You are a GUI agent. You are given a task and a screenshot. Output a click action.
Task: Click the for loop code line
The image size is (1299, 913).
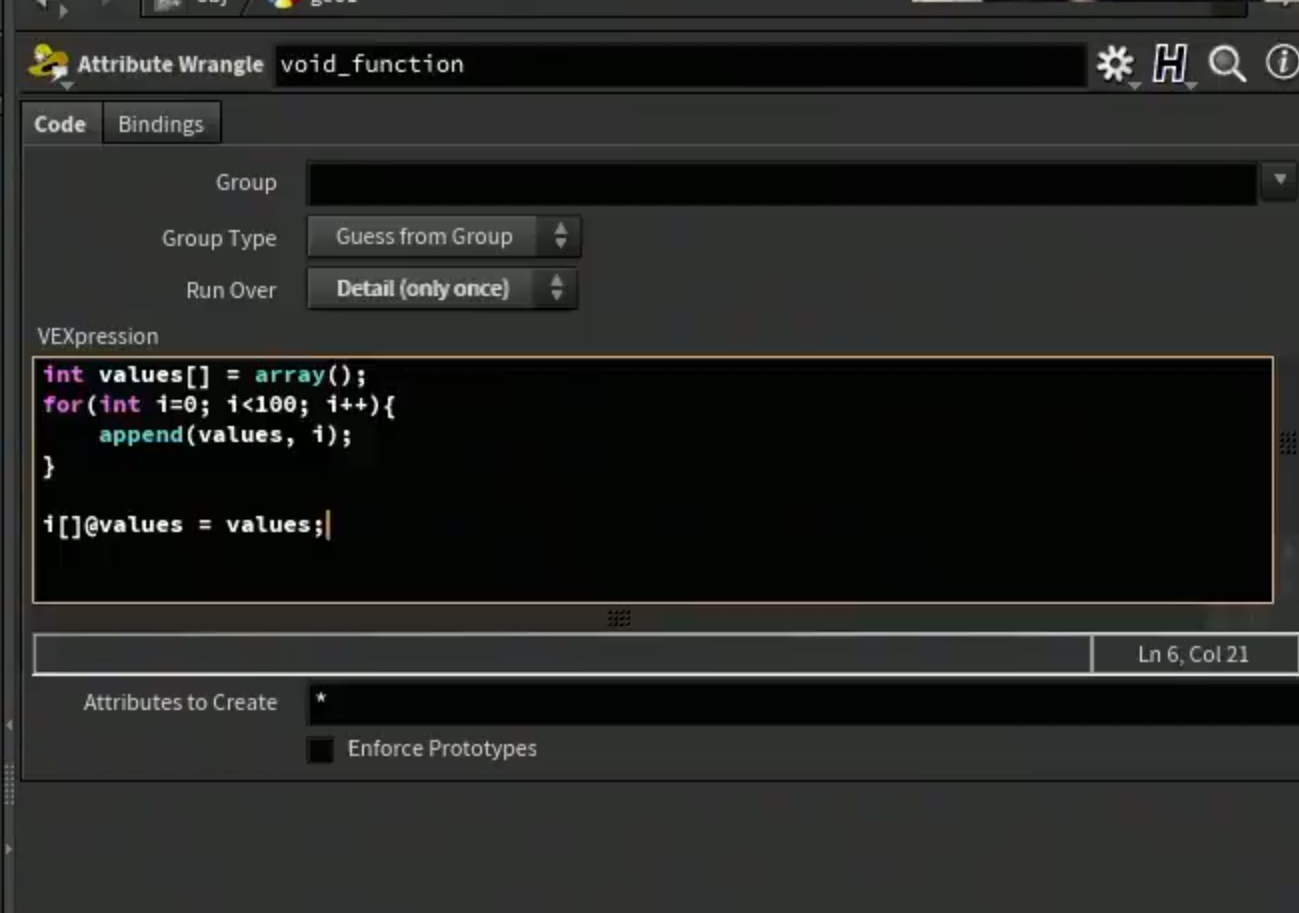pos(219,405)
